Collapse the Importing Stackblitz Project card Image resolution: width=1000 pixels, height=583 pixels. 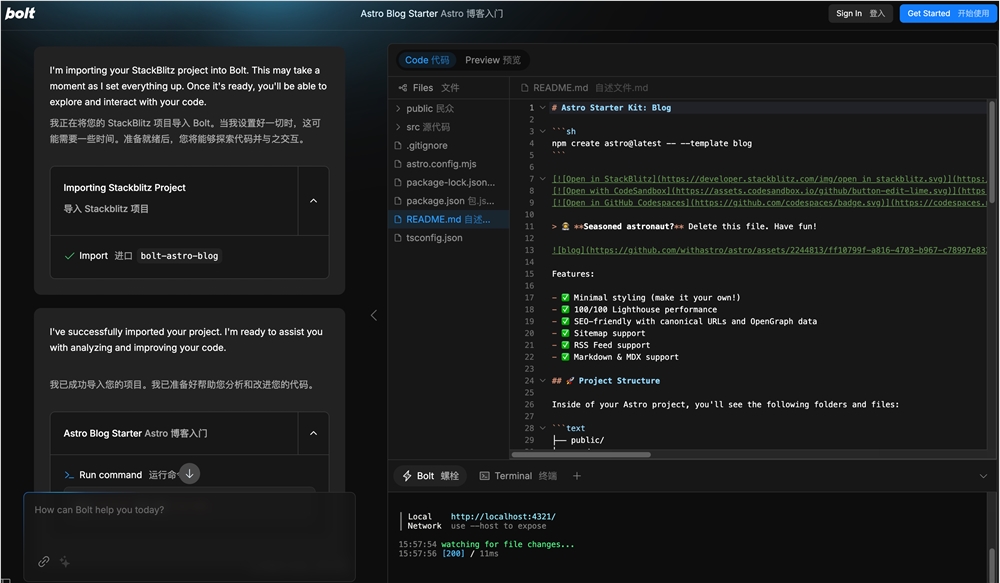click(313, 201)
